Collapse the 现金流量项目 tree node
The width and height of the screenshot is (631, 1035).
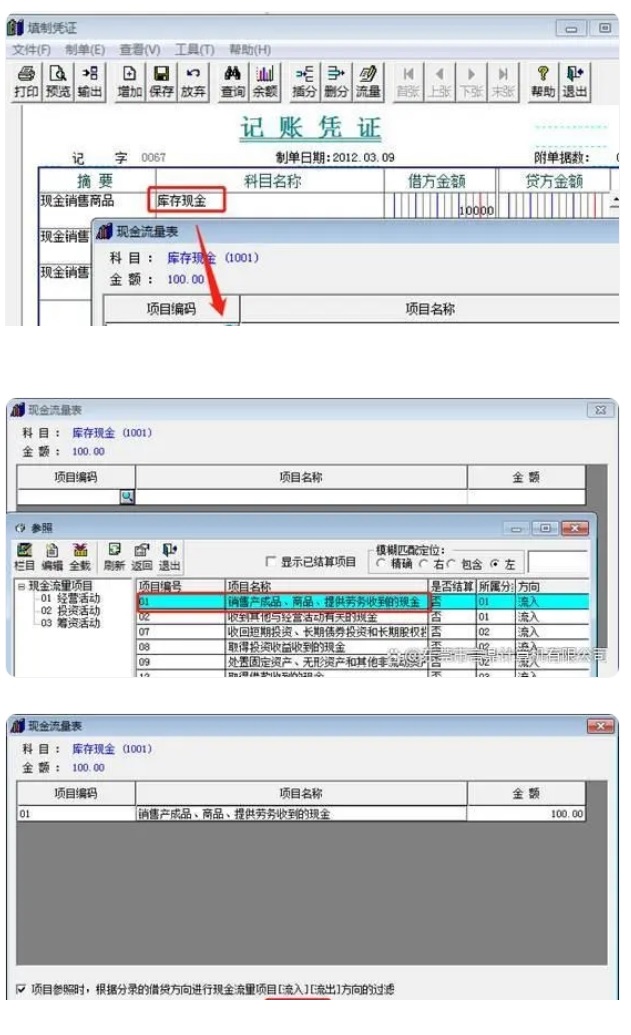pyautogui.click(x=21, y=586)
